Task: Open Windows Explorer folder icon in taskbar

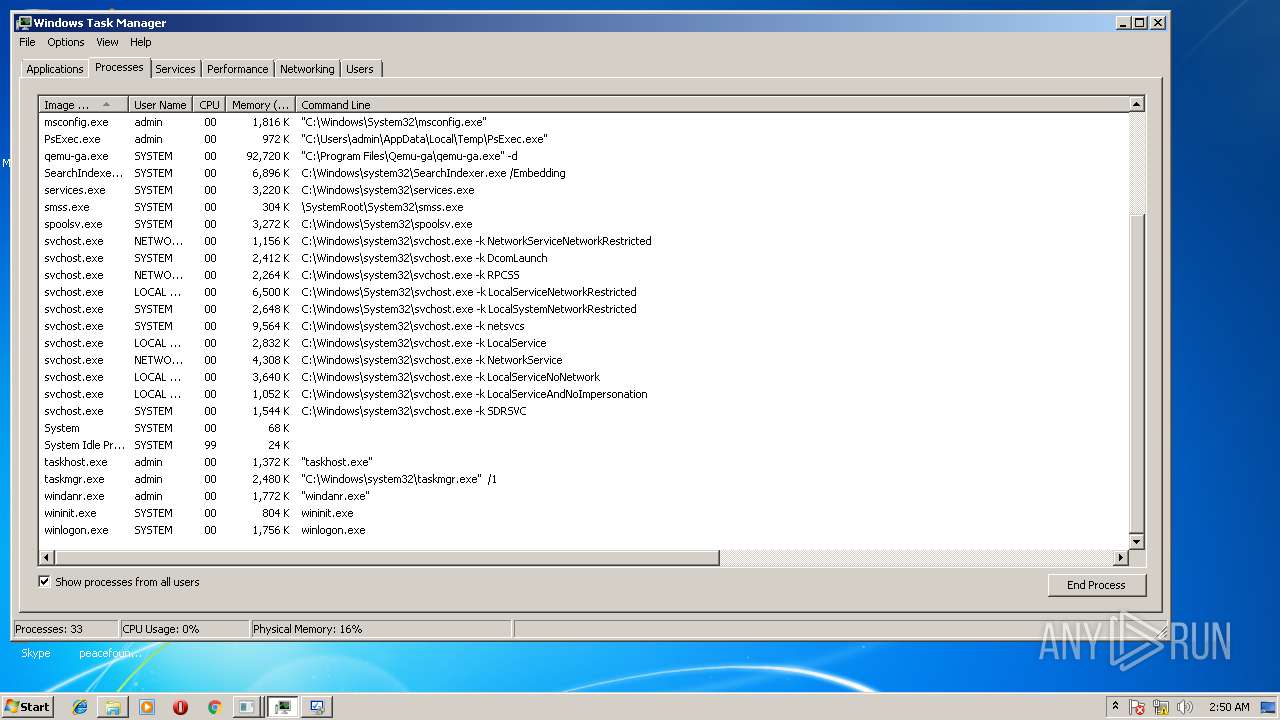Action: click(113, 707)
